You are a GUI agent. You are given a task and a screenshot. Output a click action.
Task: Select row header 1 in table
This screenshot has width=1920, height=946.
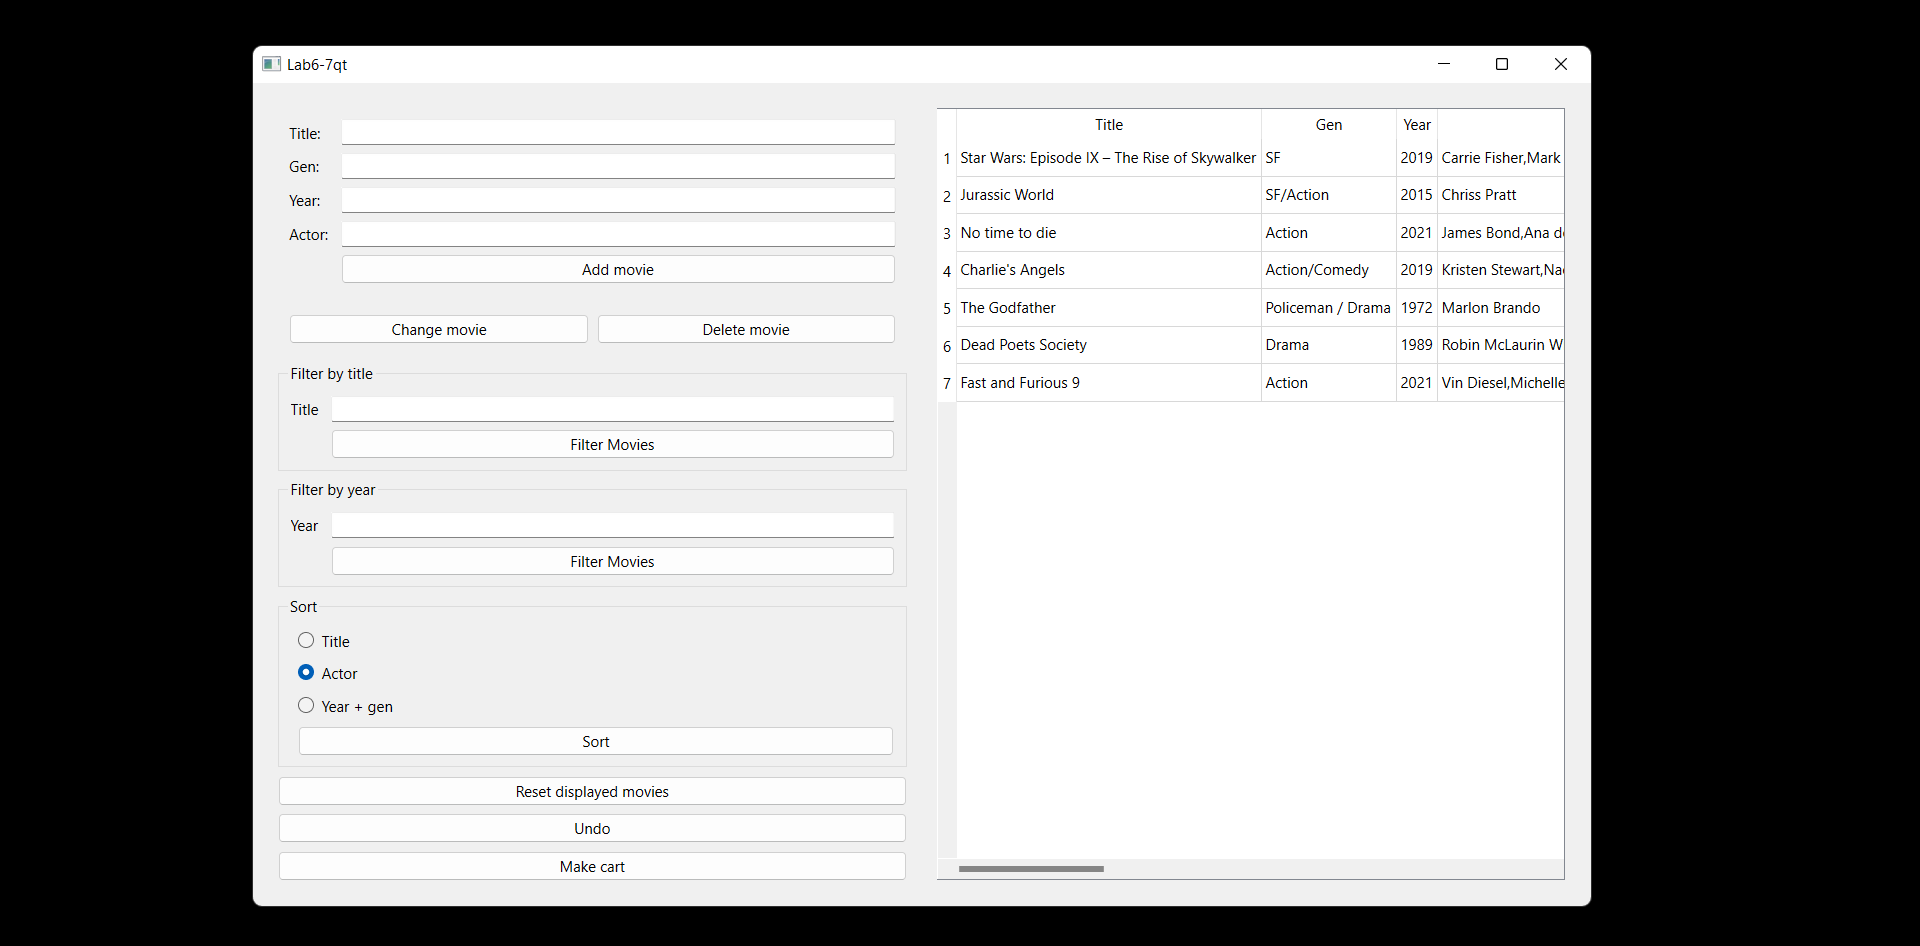(x=947, y=158)
